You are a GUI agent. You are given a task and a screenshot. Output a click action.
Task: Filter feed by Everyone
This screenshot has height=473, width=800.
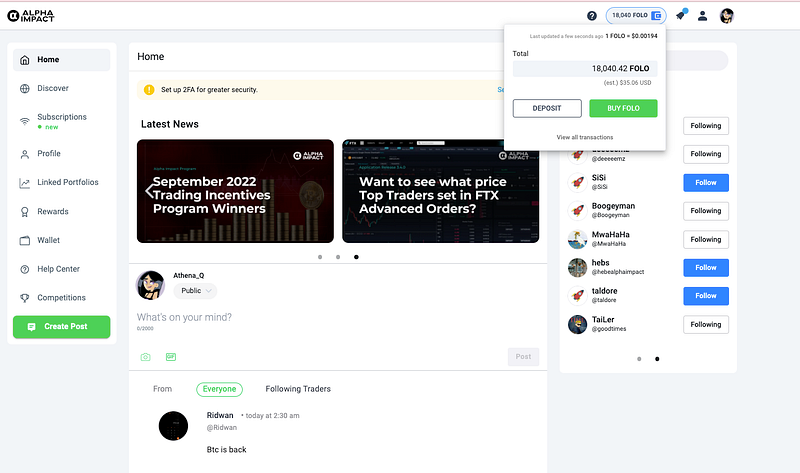click(219, 389)
